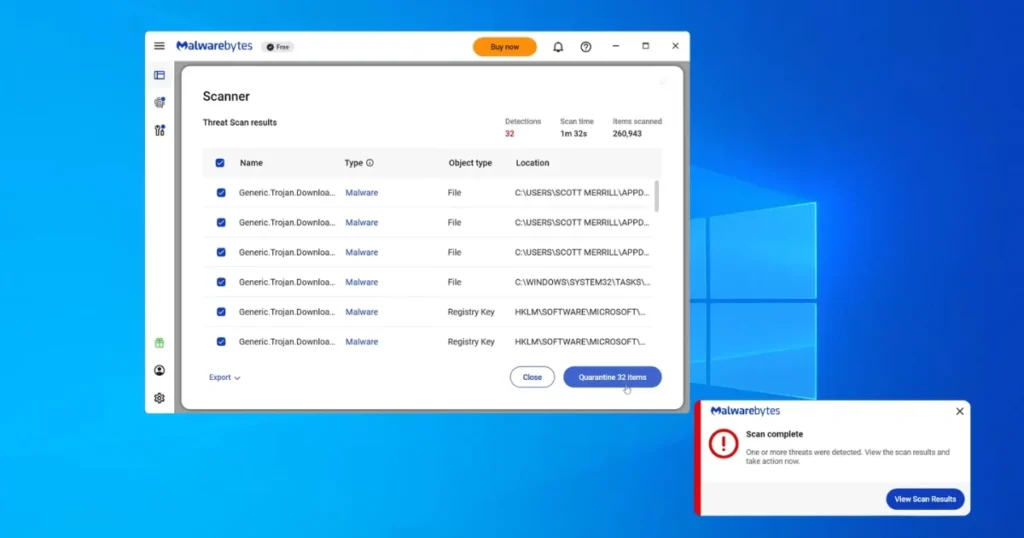Click the Free edition badge
The image size is (1024, 538).
click(x=278, y=47)
